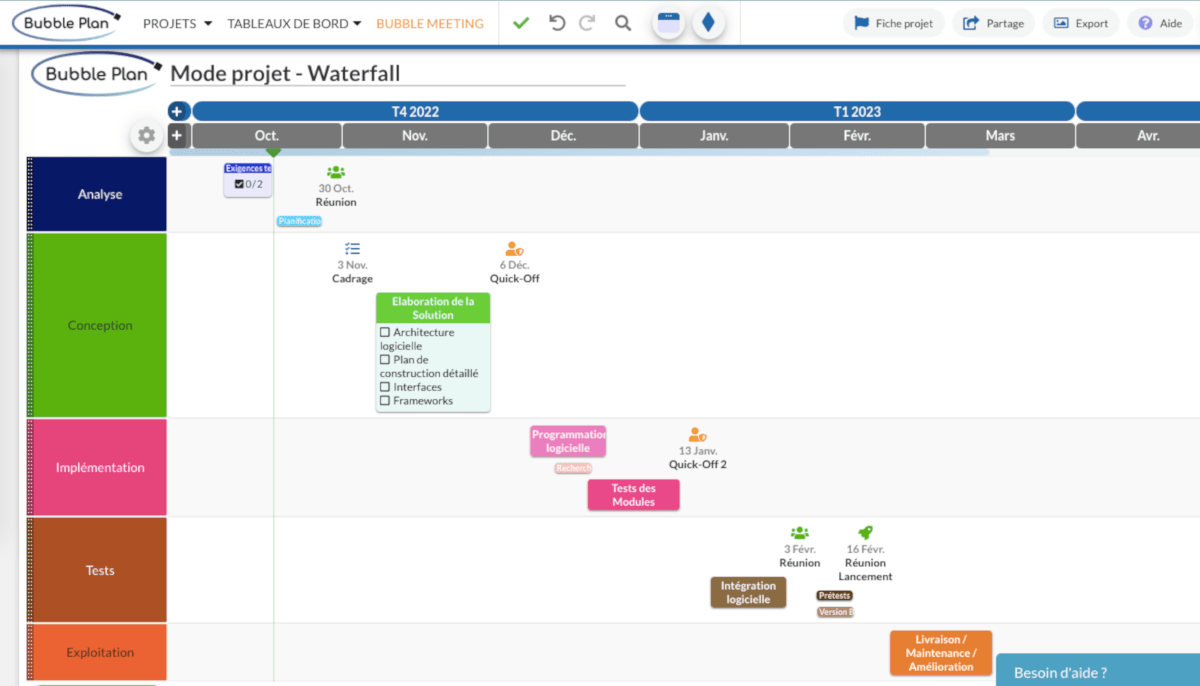Screen dimensions: 1200x686
Task: Select the 6 Déc. Quick-Off icon
Action: coord(514,249)
